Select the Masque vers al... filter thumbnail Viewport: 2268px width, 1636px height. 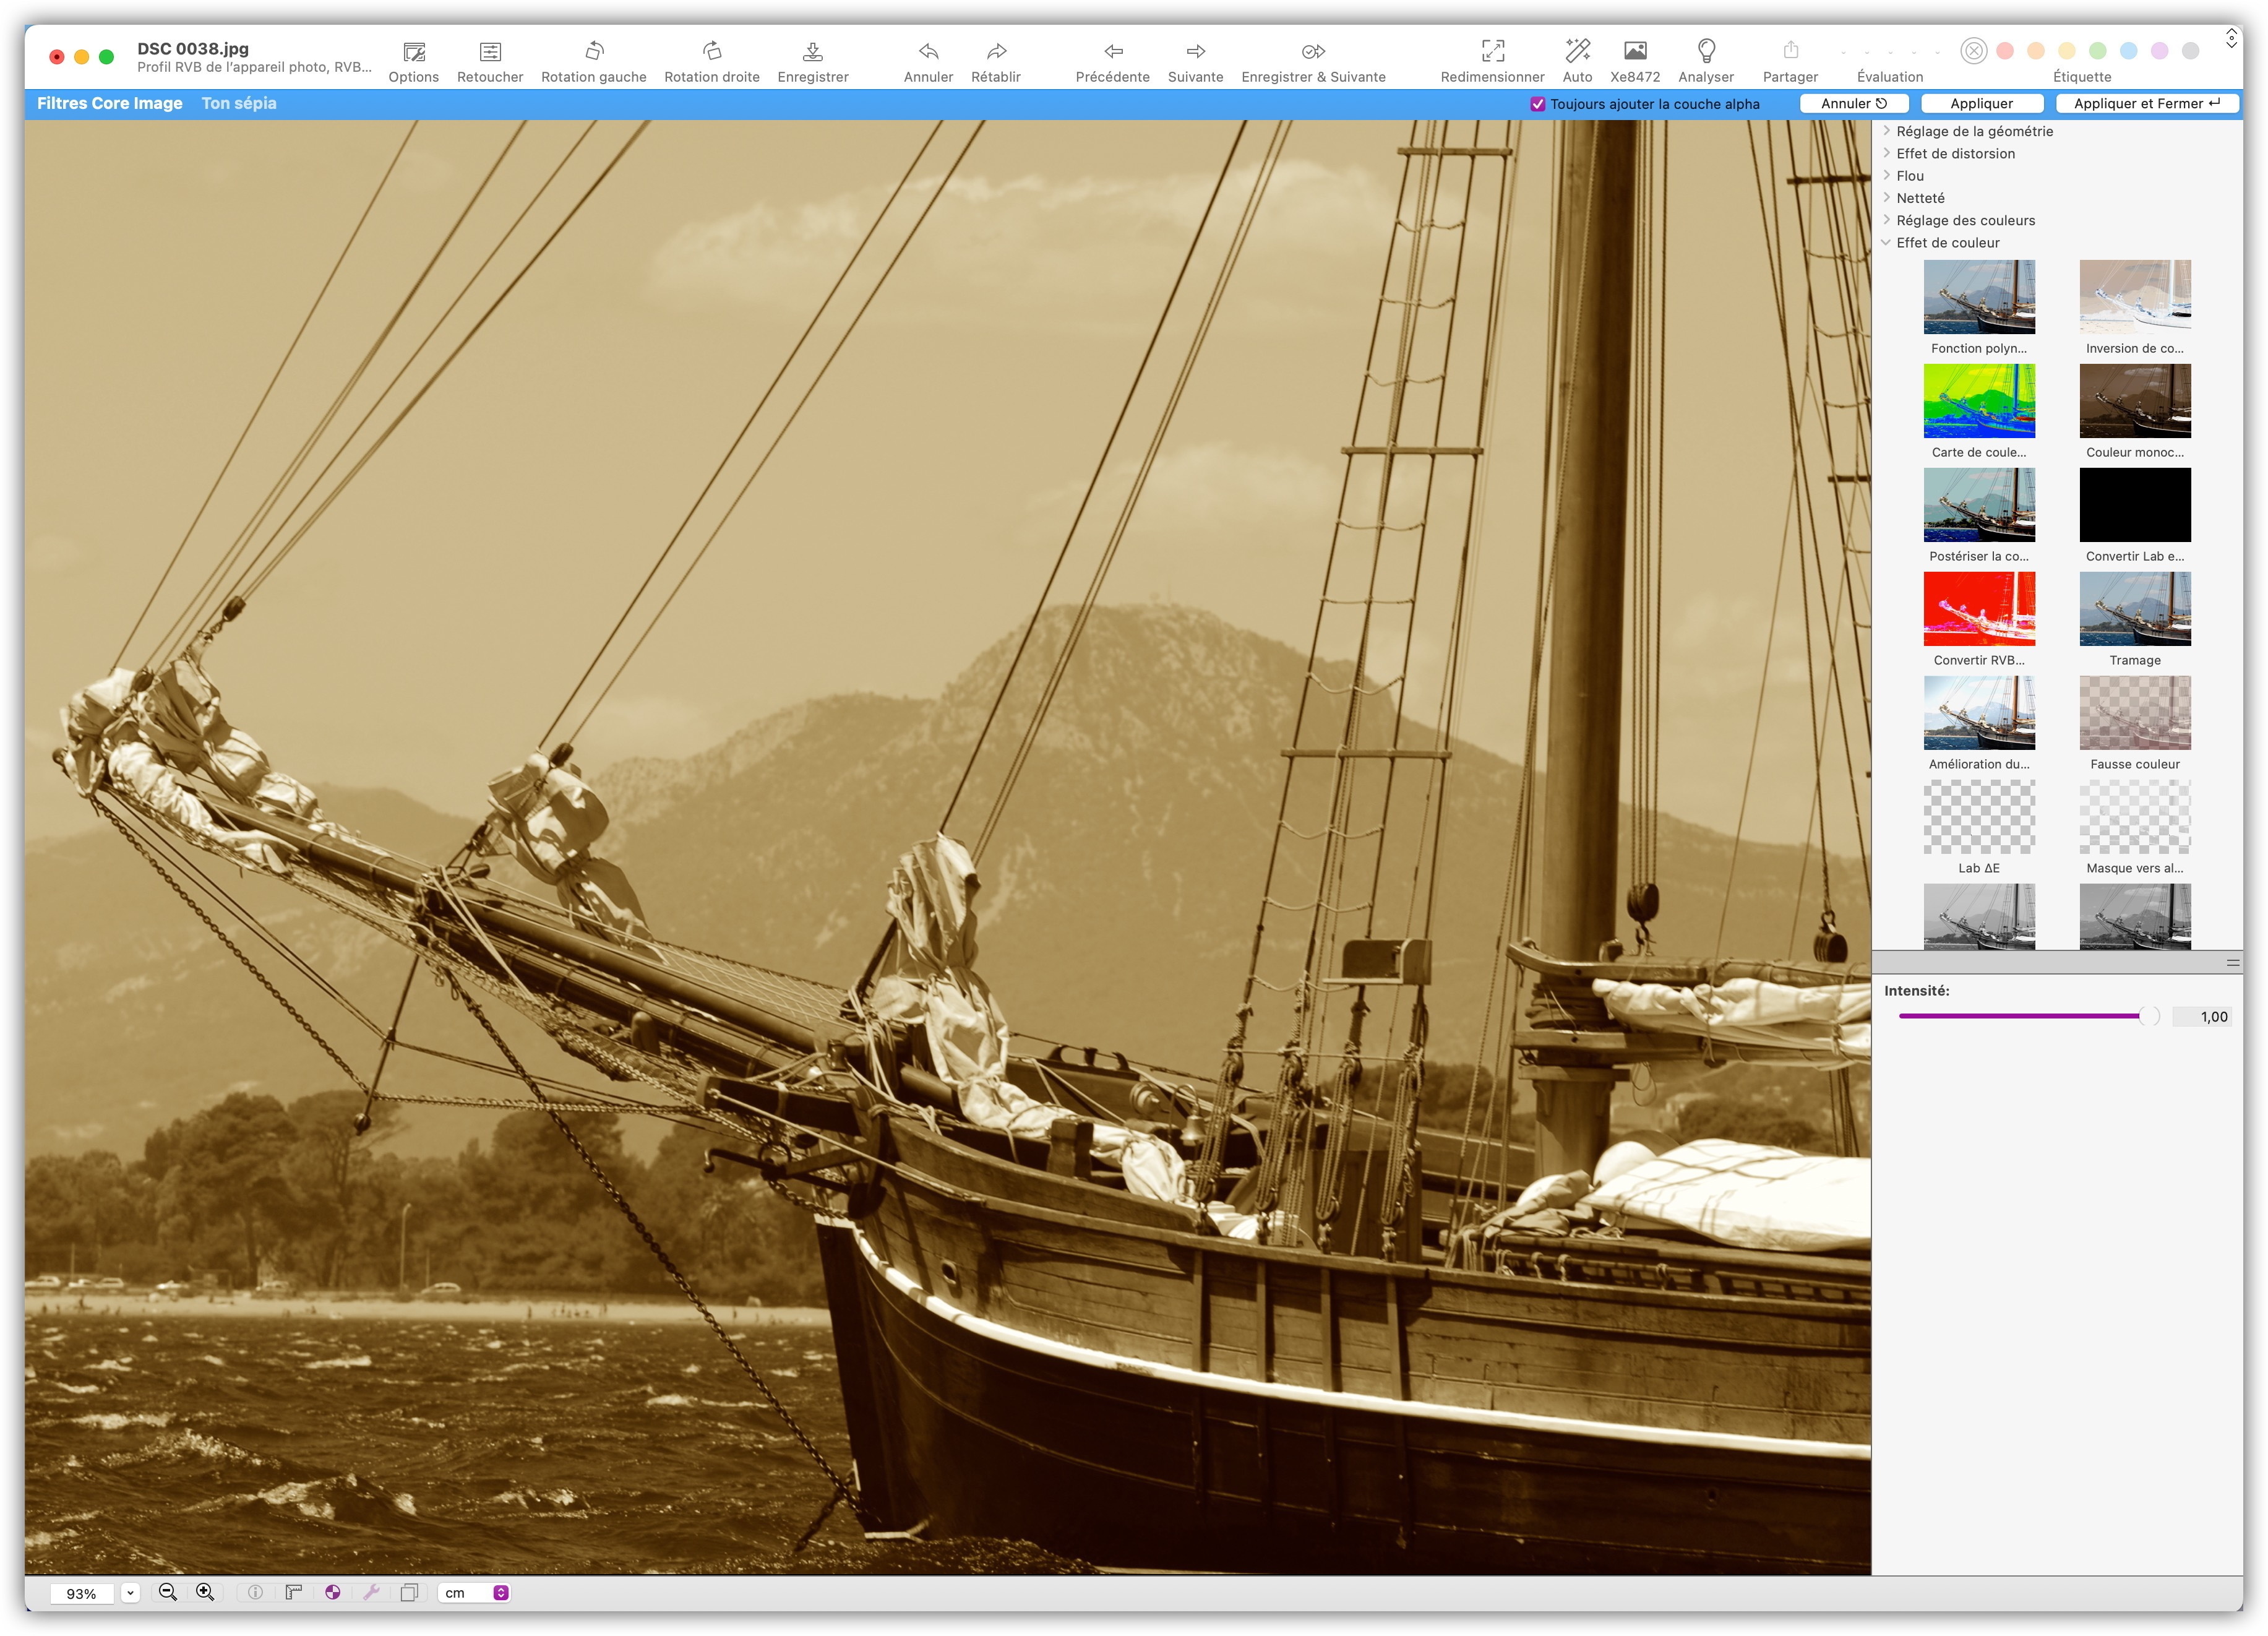tap(2135, 817)
